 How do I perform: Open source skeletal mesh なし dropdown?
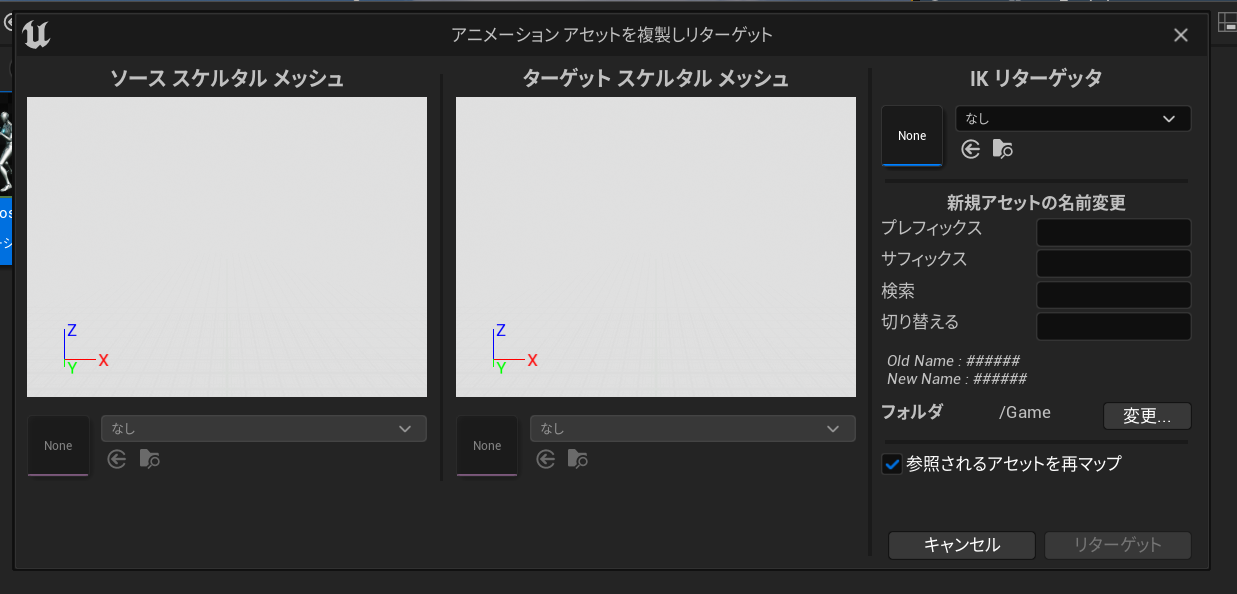[263, 429]
